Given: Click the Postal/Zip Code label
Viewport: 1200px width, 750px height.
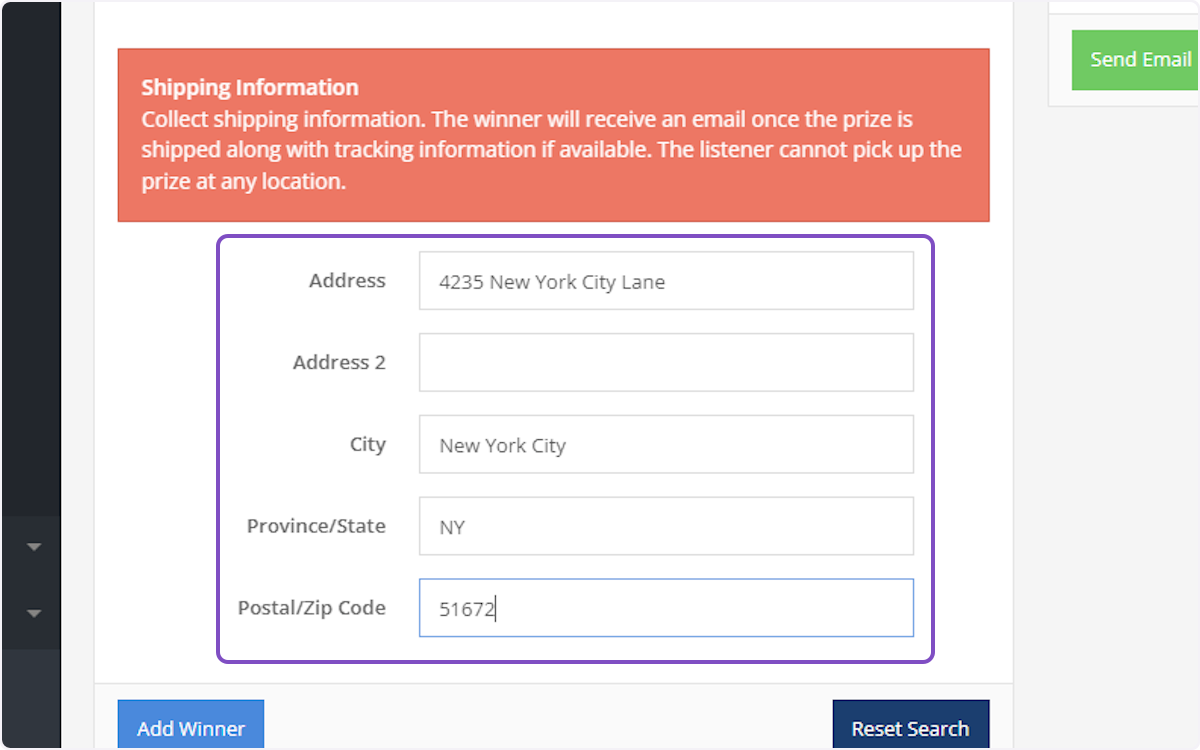Looking at the screenshot, I should [311, 608].
